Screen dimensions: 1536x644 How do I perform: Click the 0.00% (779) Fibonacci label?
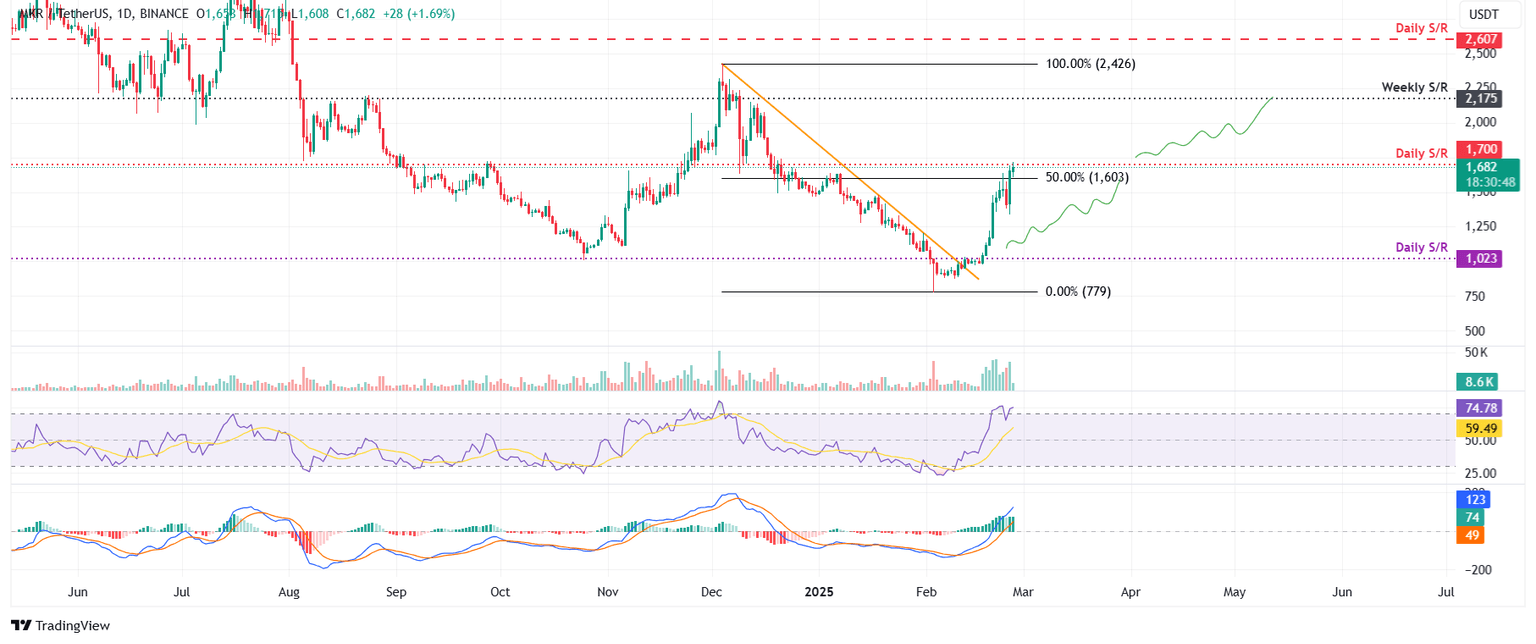(x=1078, y=292)
